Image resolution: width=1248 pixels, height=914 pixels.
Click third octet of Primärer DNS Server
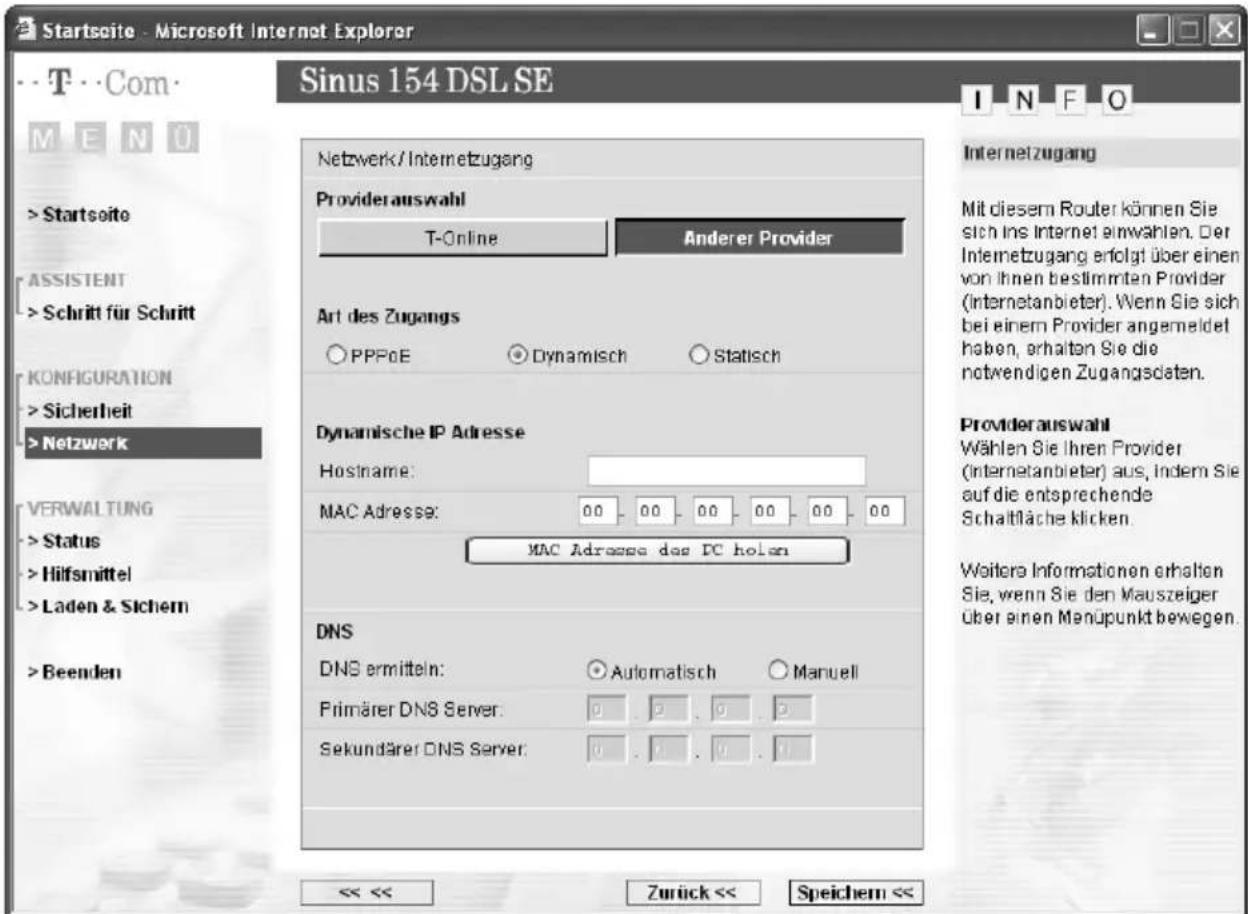tap(729, 710)
